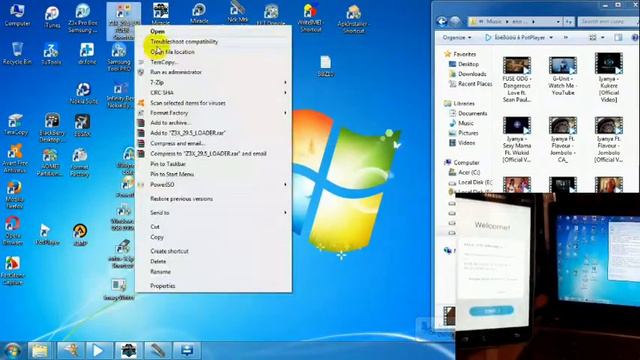Open the Computer desktop icon
The width and height of the screenshot is (640, 360).
click(17, 15)
